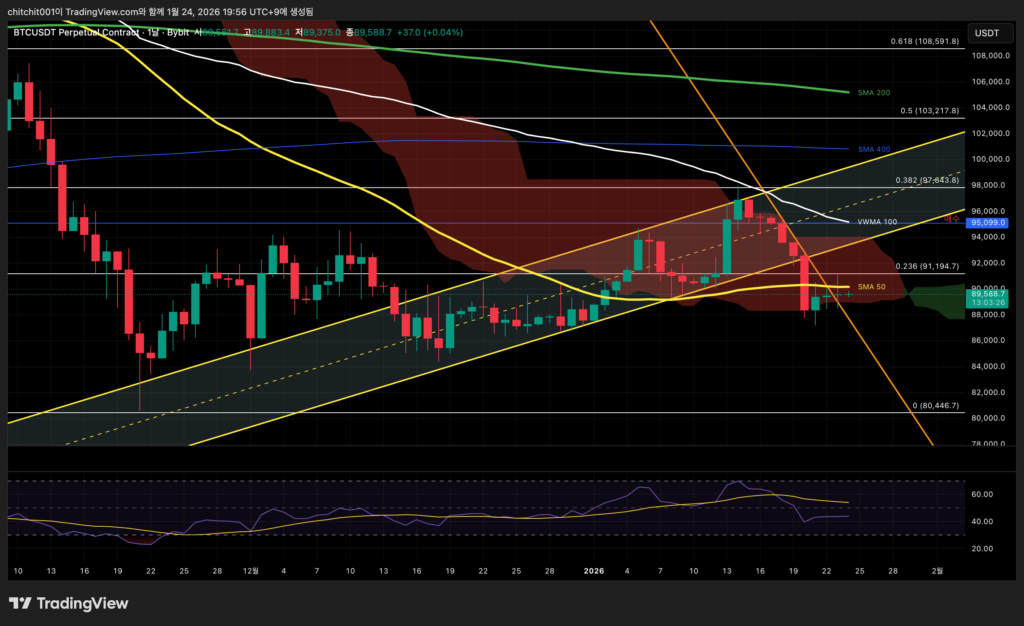Click the 60.00 level on RSI scale
Image resolution: width=1024 pixels, height=626 pixels.
tap(981, 494)
